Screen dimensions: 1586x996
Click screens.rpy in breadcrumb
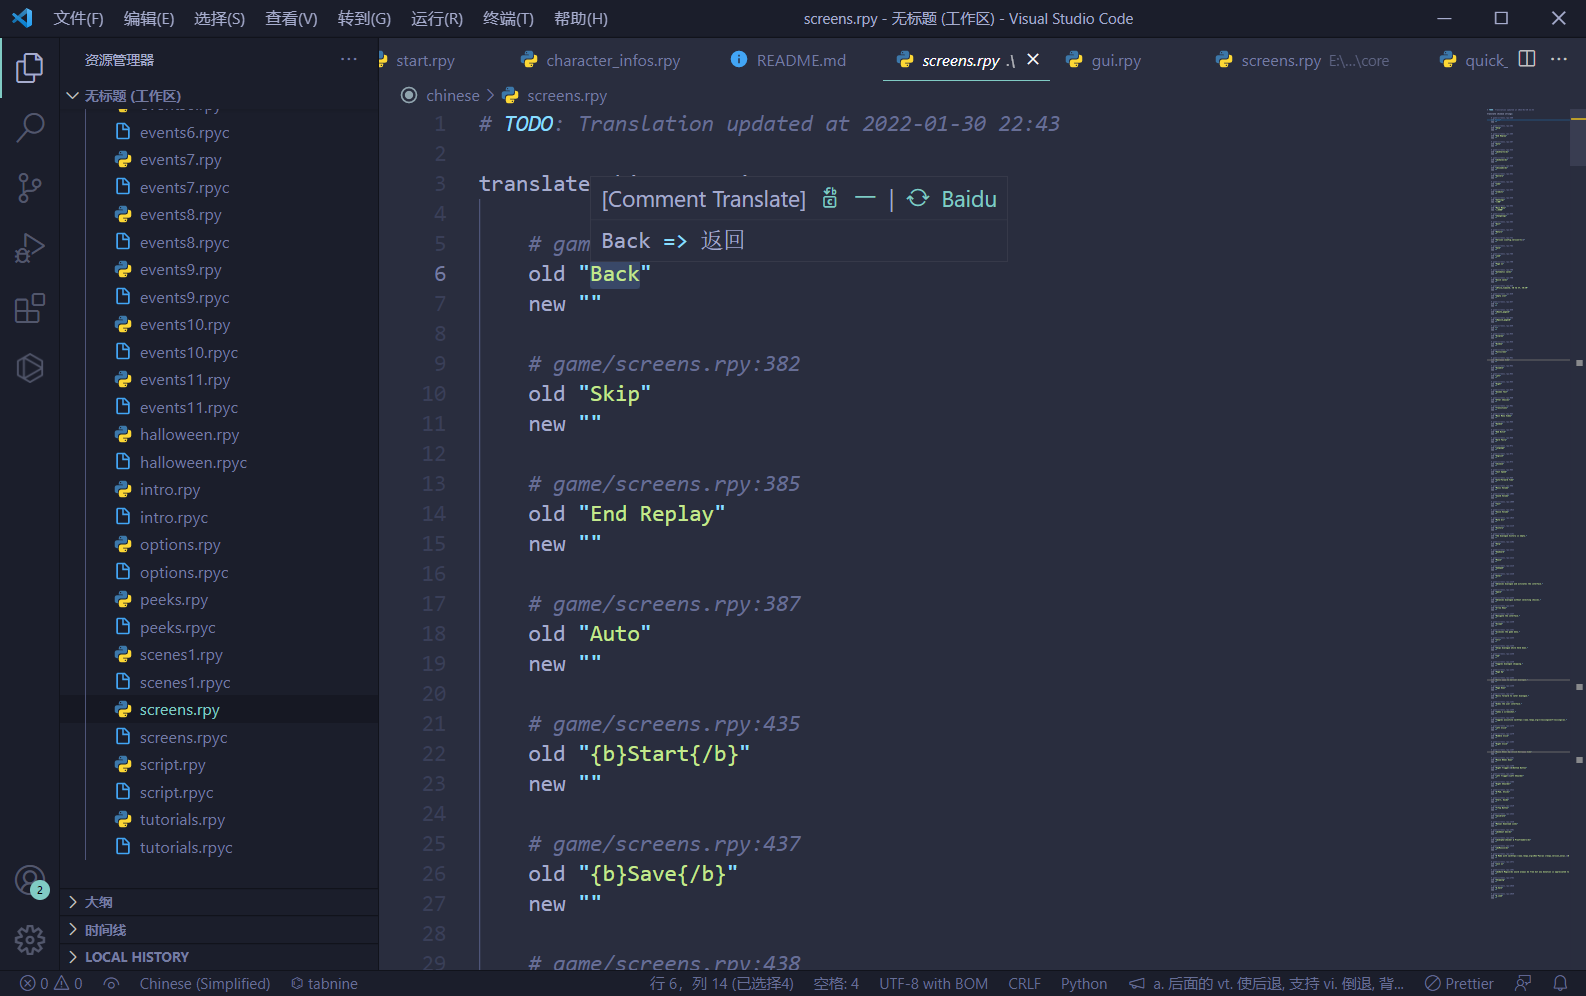tap(566, 96)
